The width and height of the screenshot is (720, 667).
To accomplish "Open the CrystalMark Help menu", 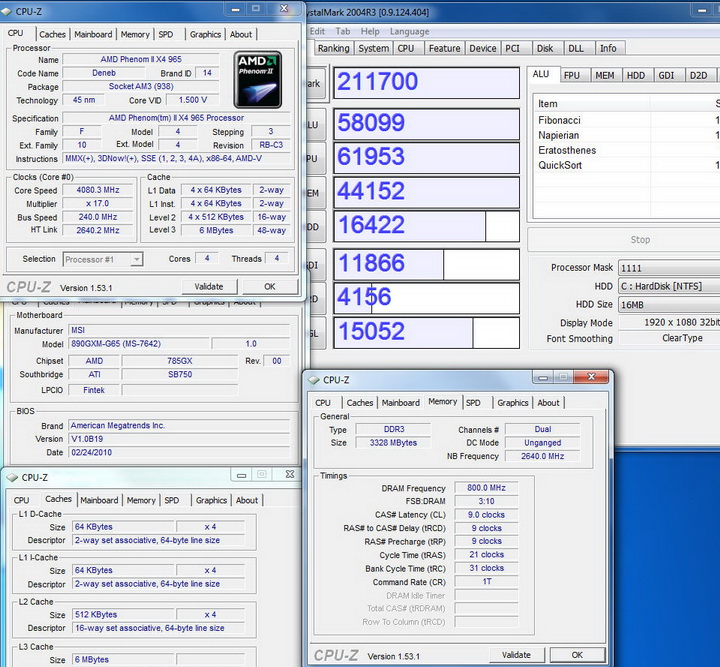I will coord(370,31).
